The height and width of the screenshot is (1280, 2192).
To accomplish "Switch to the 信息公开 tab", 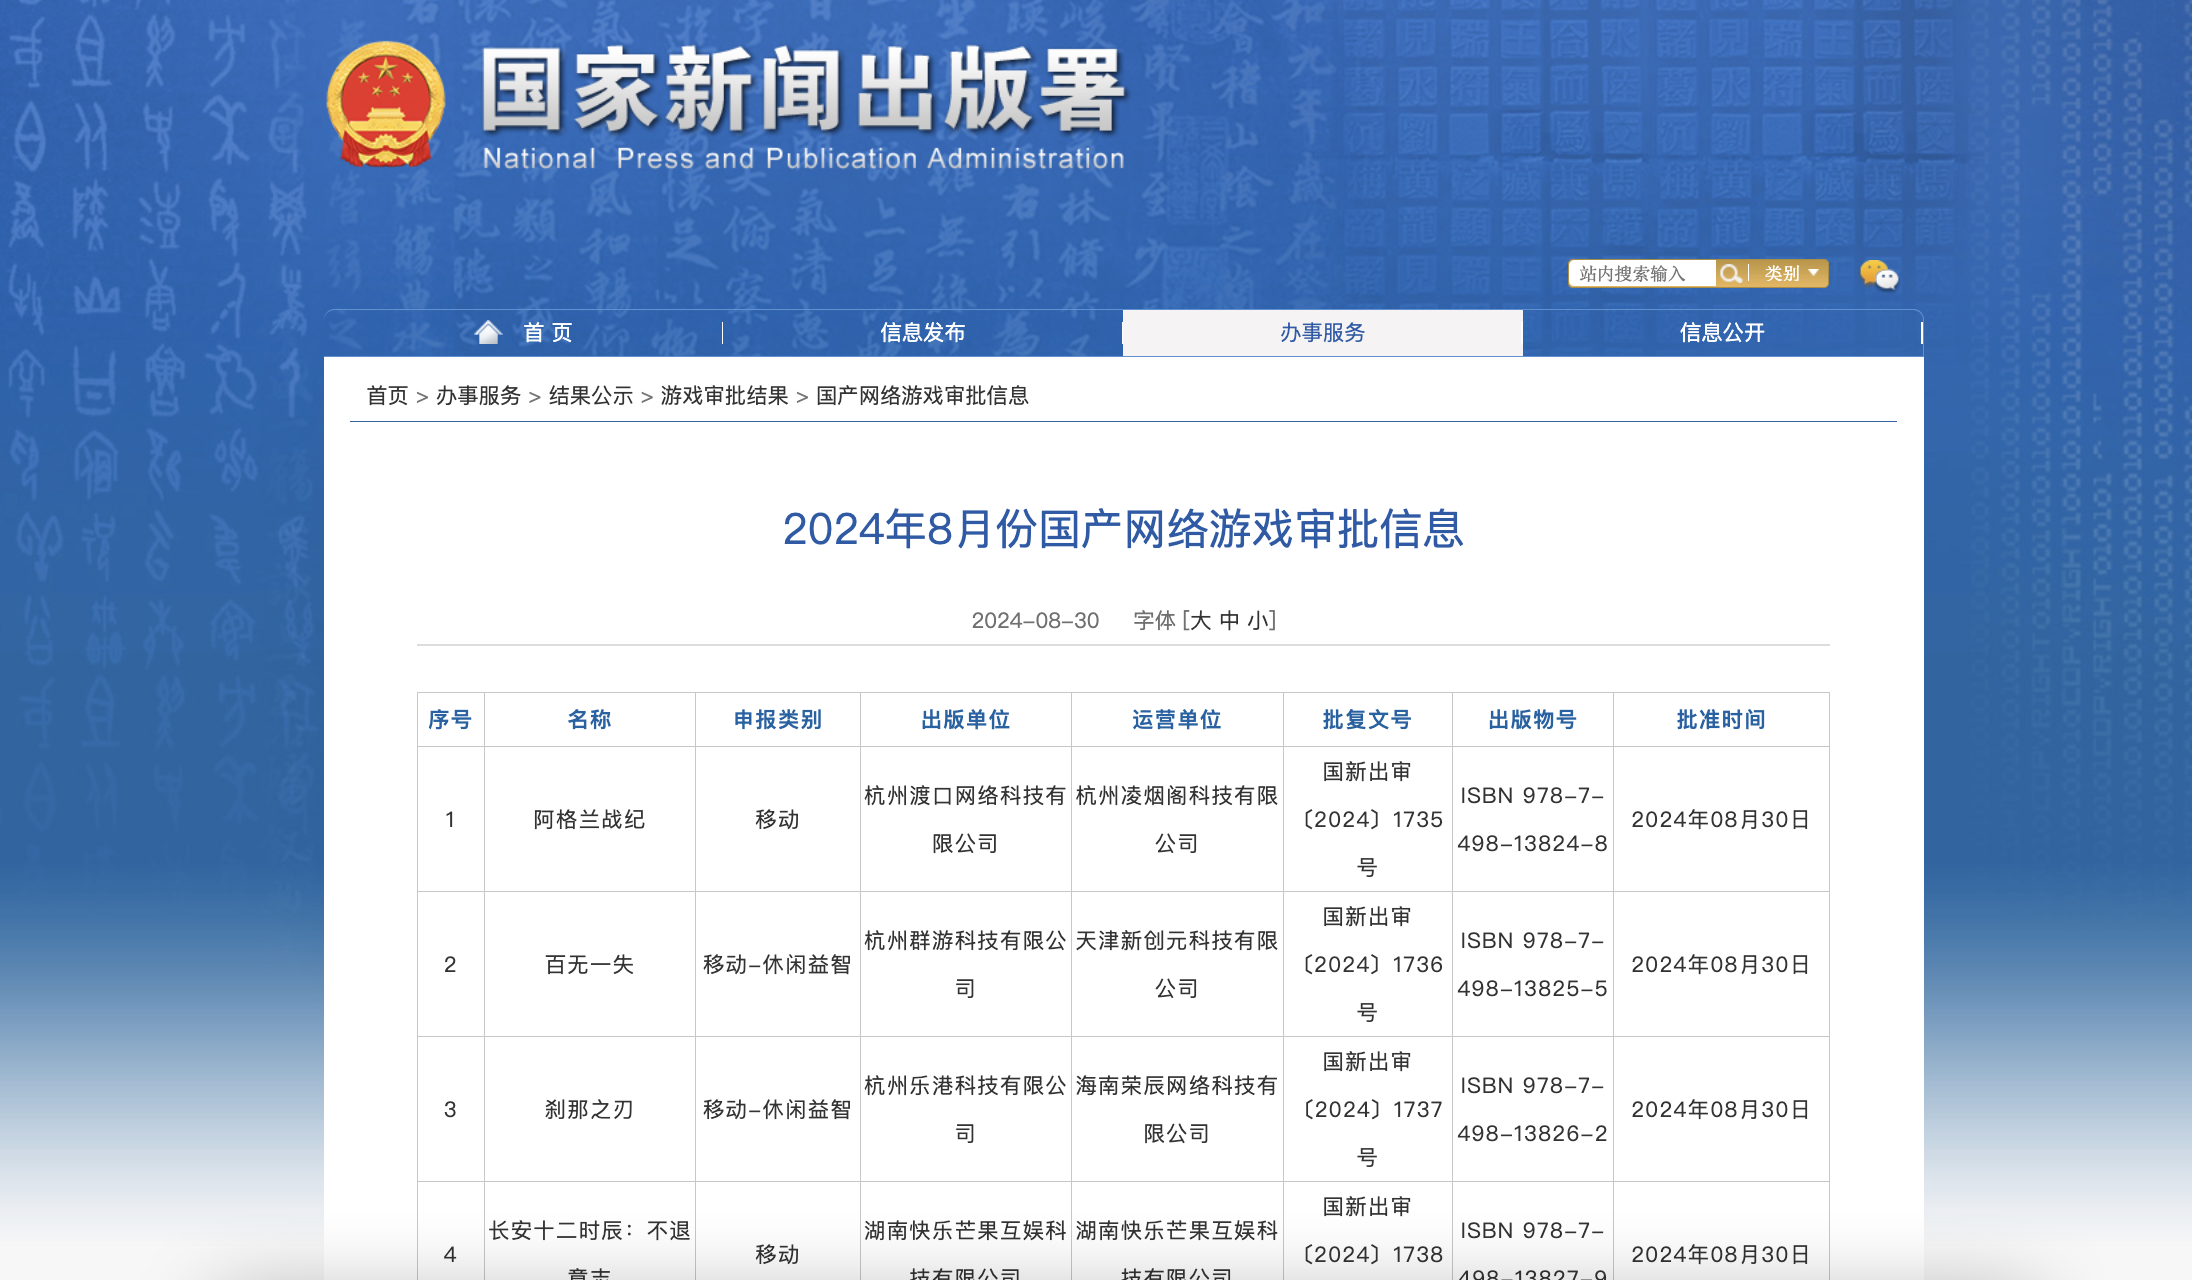I will pyautogui.click(x=1721, y=332).
